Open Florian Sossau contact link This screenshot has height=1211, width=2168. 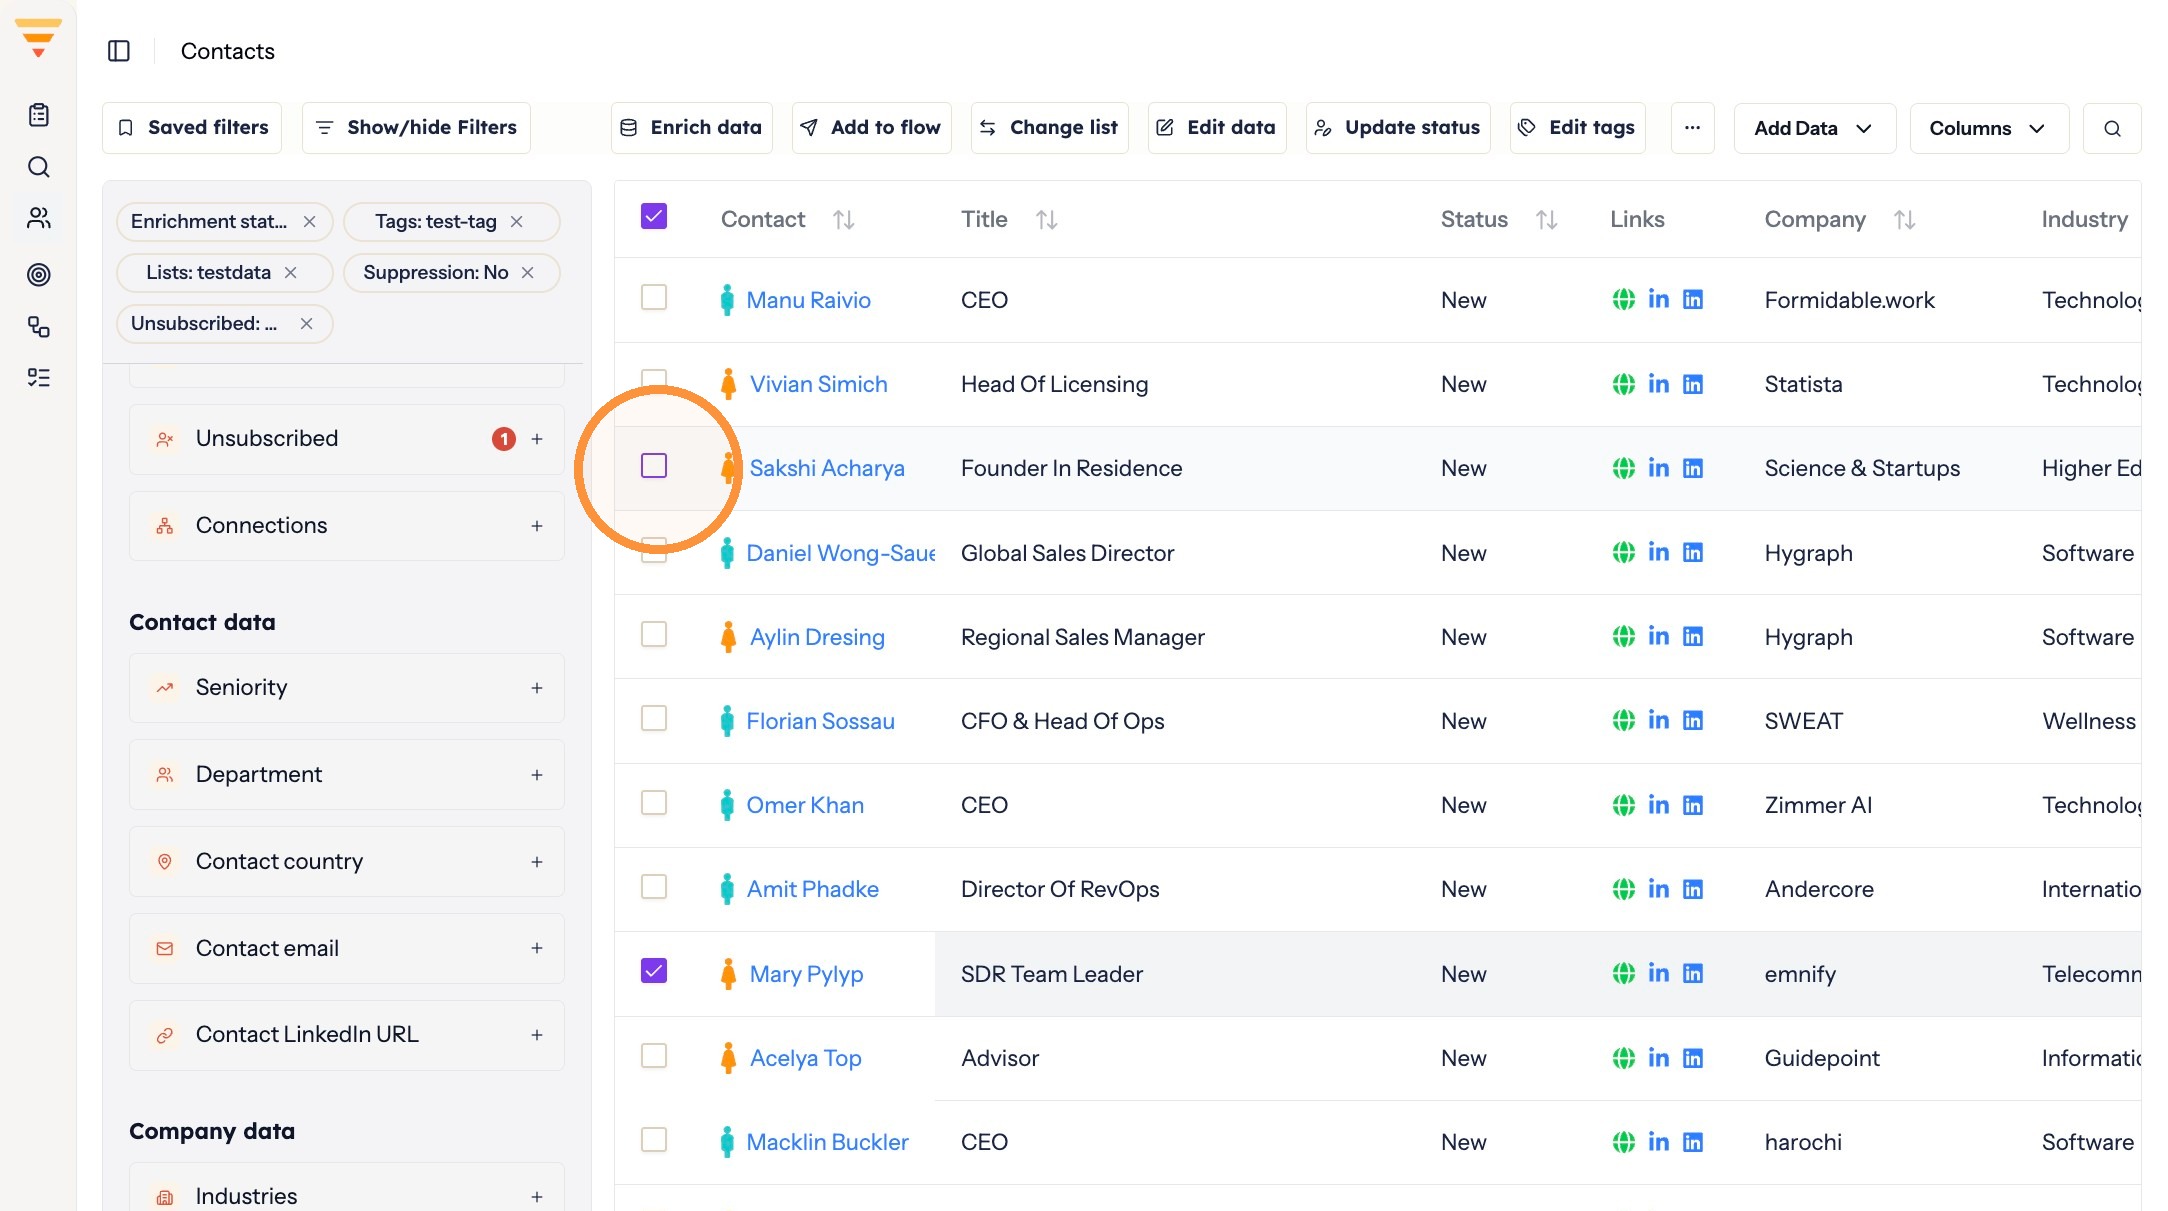coord(820,721)
